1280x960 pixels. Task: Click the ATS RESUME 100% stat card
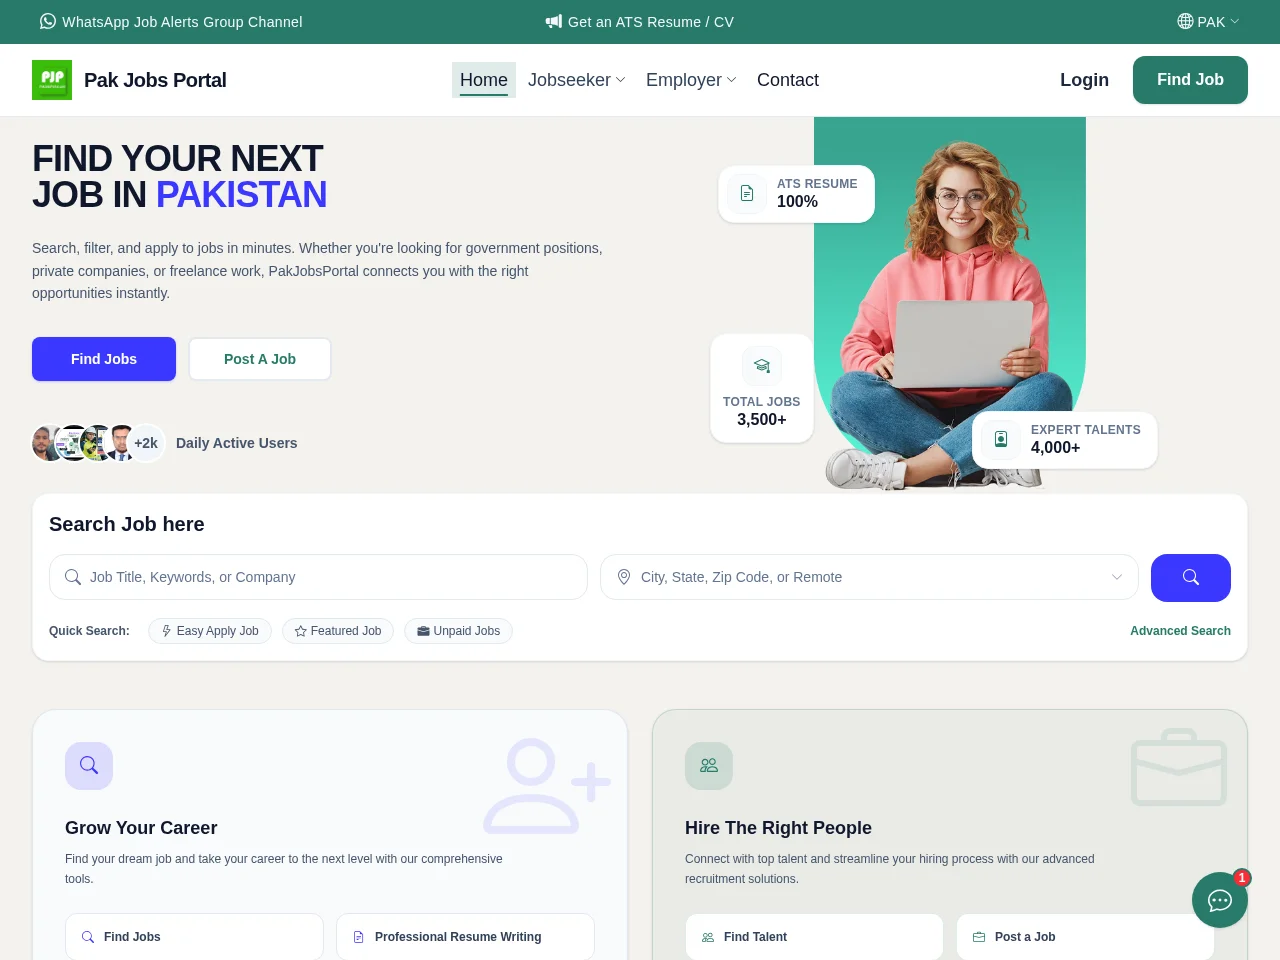(x=797, y=193)
